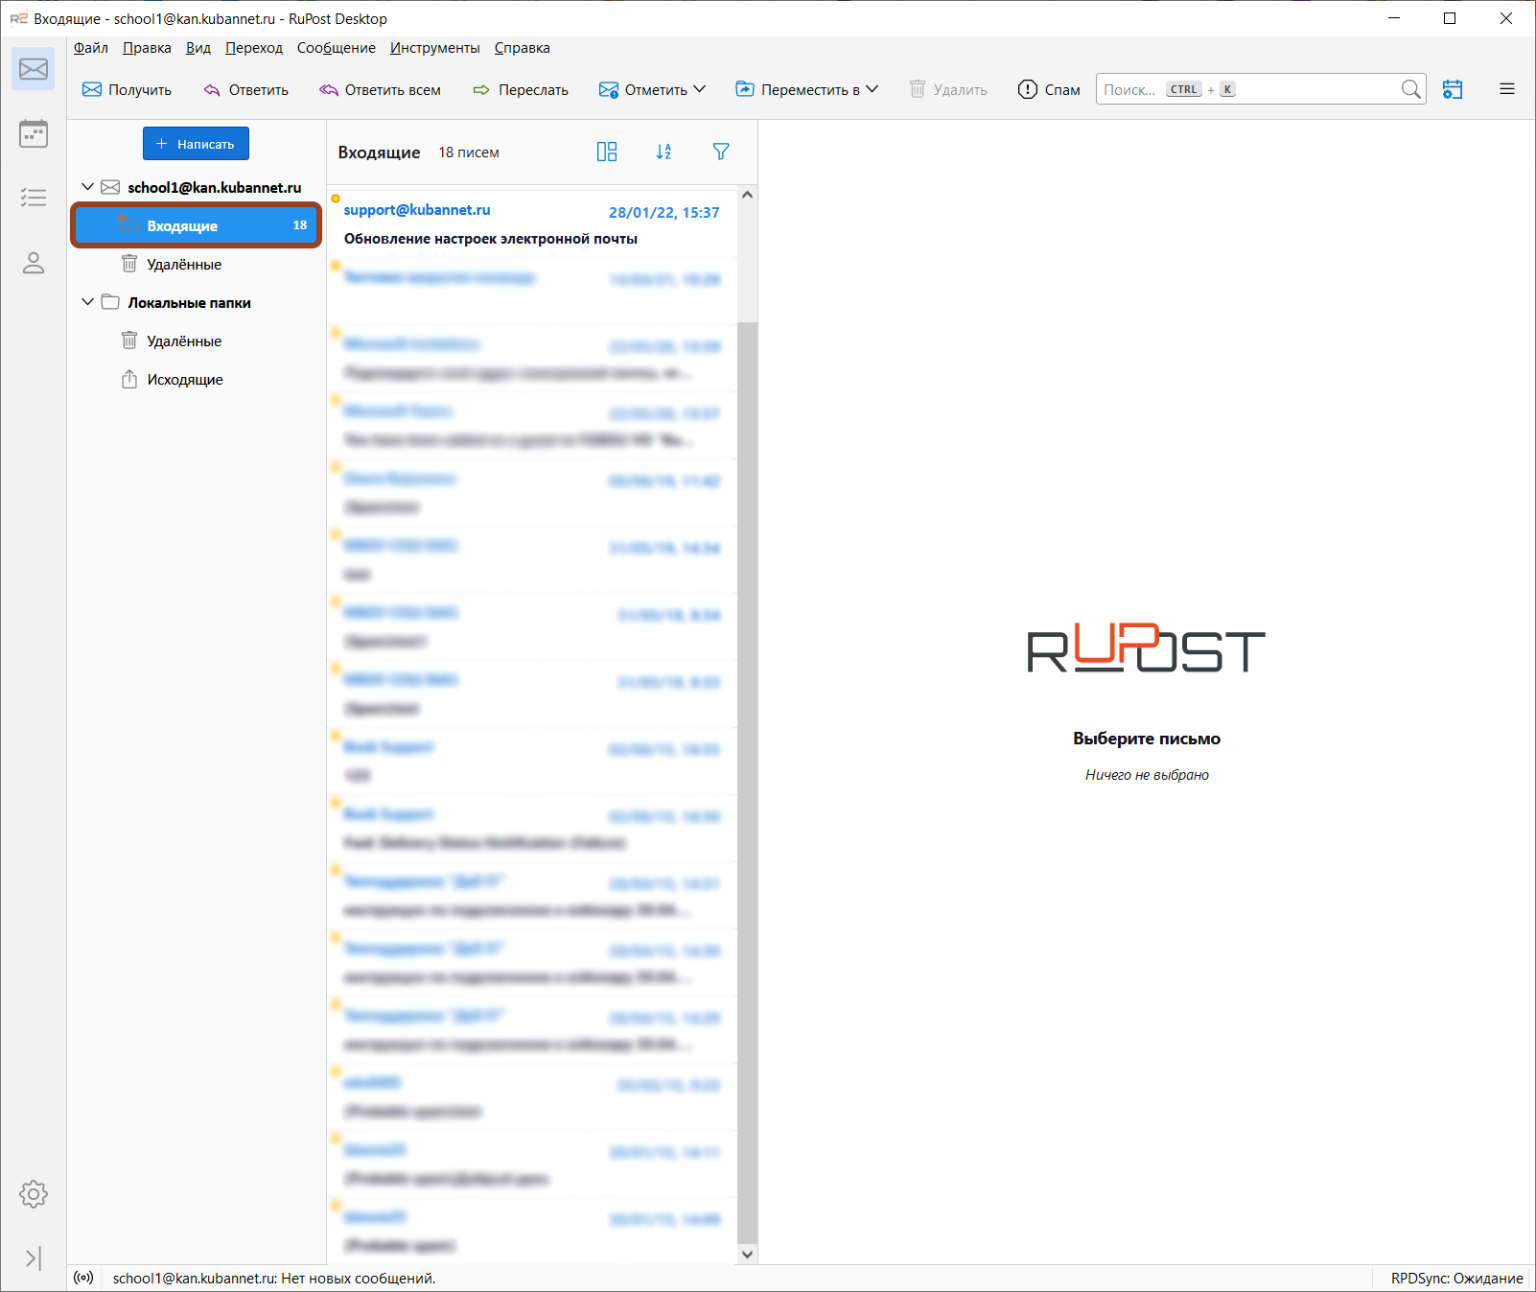Open the Отметить dropdown menu

652,89
